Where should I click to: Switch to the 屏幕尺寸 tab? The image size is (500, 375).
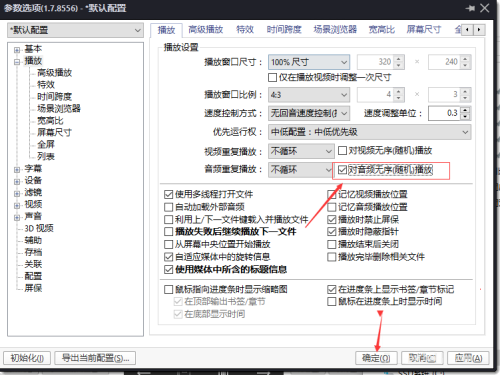pyautogui.click(x=423, y=30)
